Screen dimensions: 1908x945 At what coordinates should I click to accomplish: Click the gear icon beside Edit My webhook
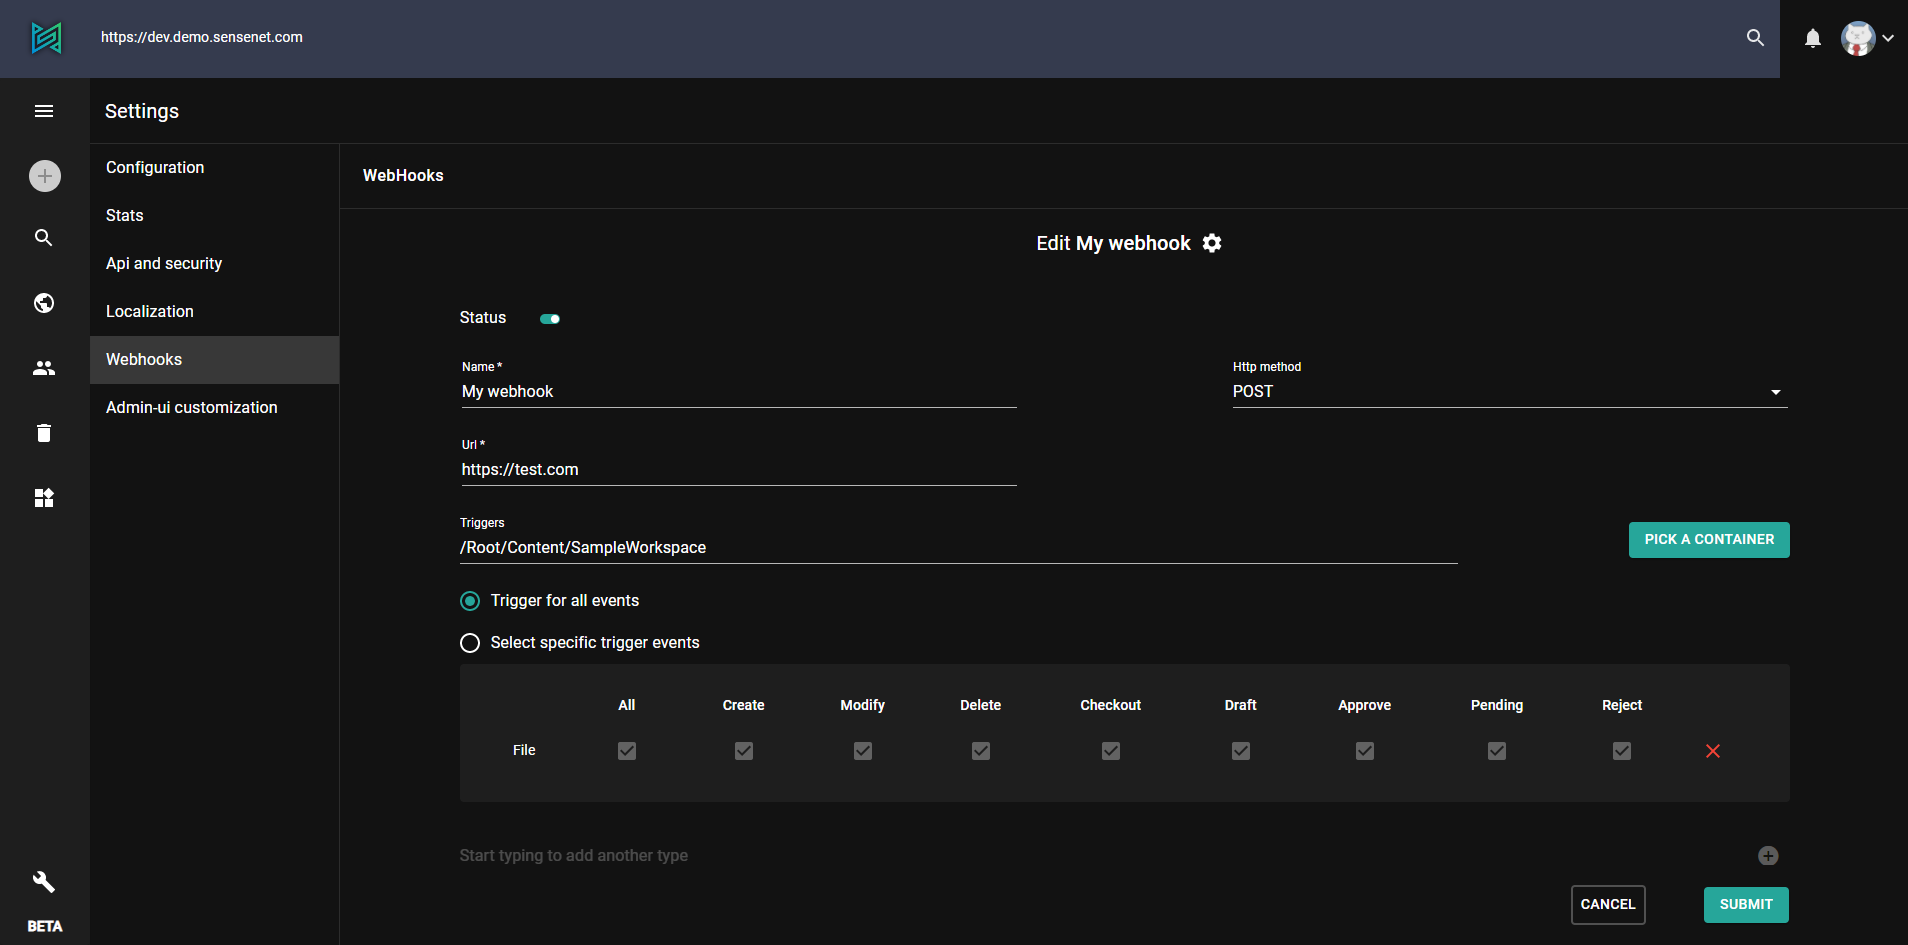tap(1212, 243)
